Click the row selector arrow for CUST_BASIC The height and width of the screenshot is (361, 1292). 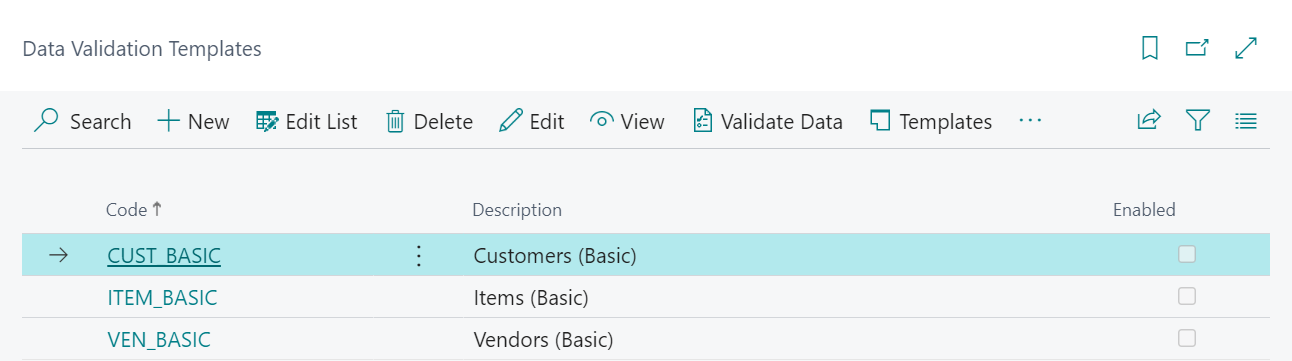[59, 256]
